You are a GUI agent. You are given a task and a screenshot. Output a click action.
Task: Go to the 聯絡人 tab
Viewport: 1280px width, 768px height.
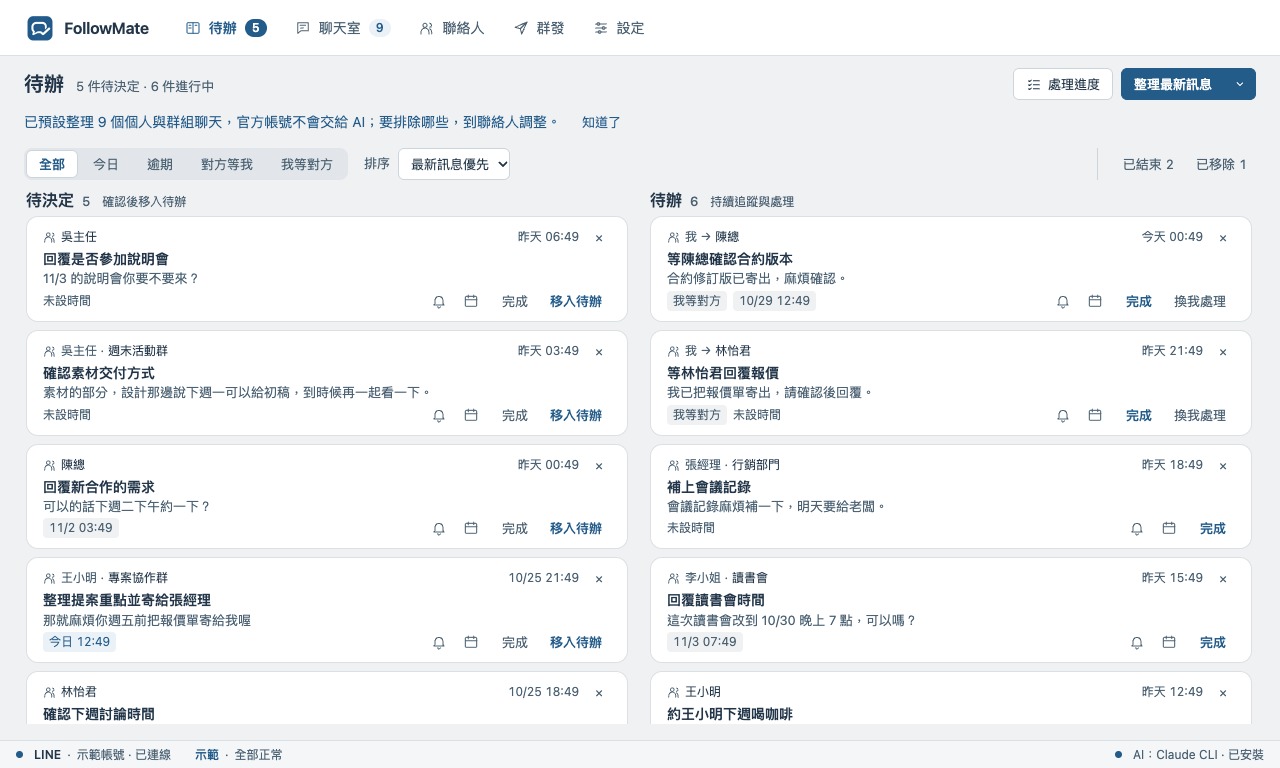(452, 28)
